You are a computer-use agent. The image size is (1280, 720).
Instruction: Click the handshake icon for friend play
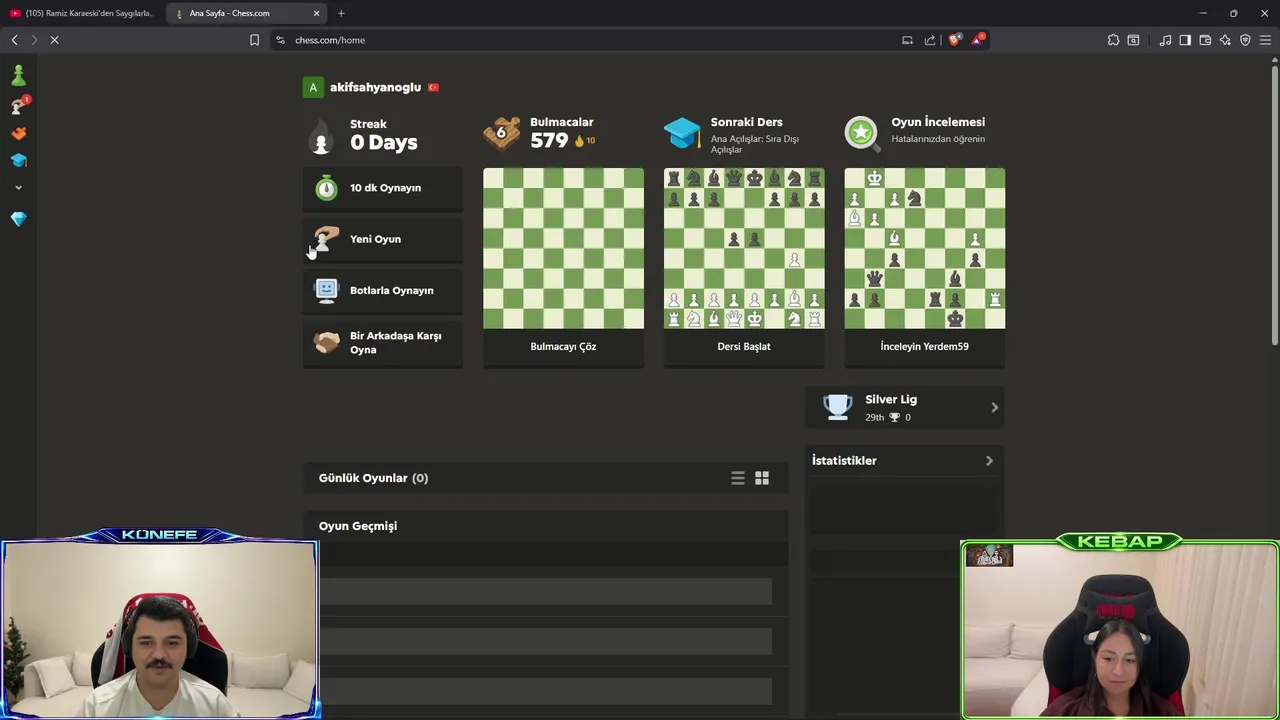(x=326, y=343)
